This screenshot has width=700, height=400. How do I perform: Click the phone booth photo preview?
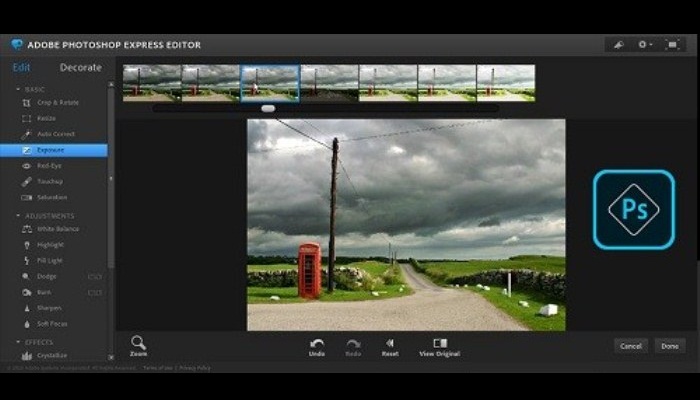[x=406, y=225]
